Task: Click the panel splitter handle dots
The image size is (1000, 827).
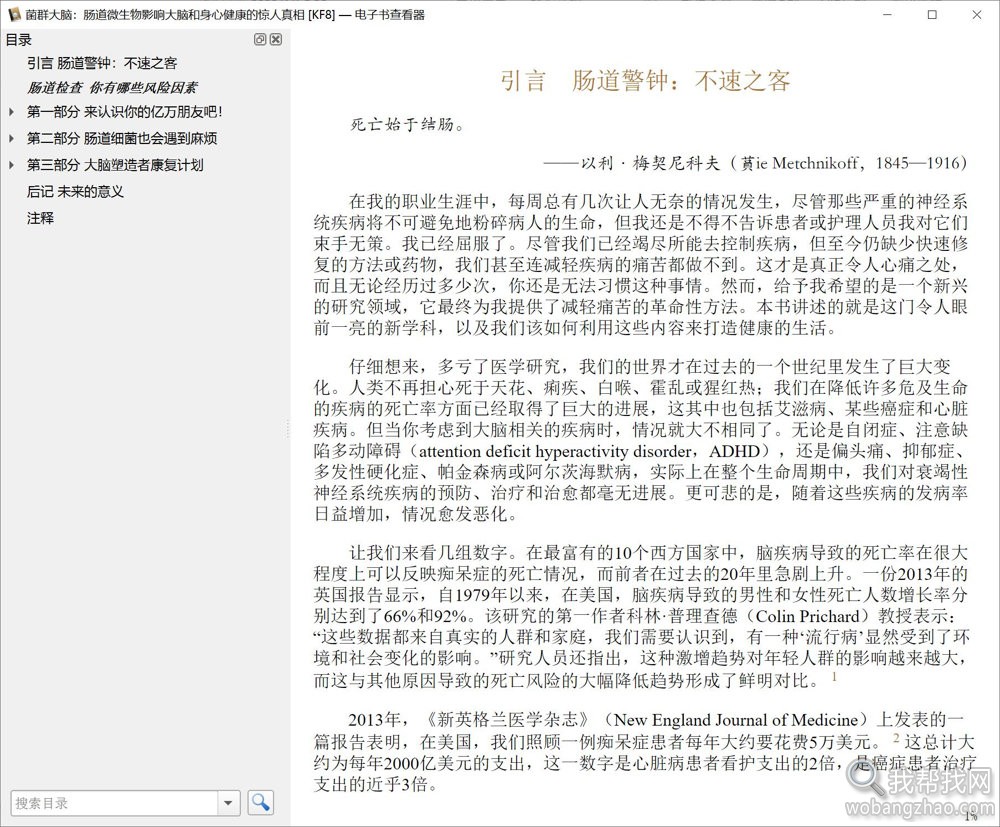Action: [288, 428]
